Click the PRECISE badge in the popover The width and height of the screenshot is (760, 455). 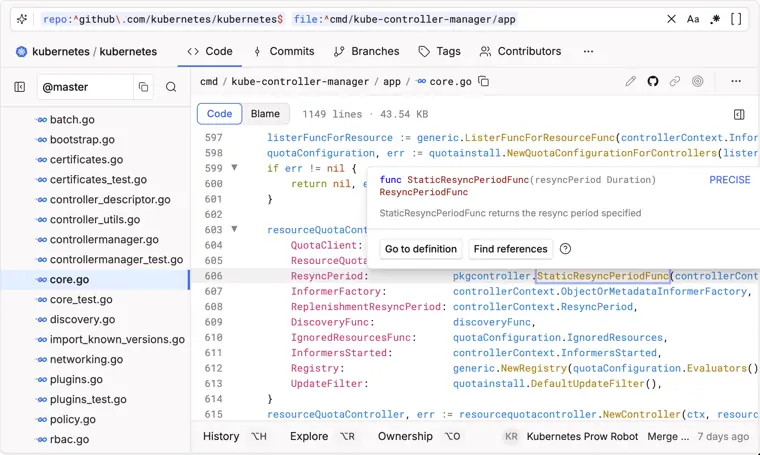(729, 180)
